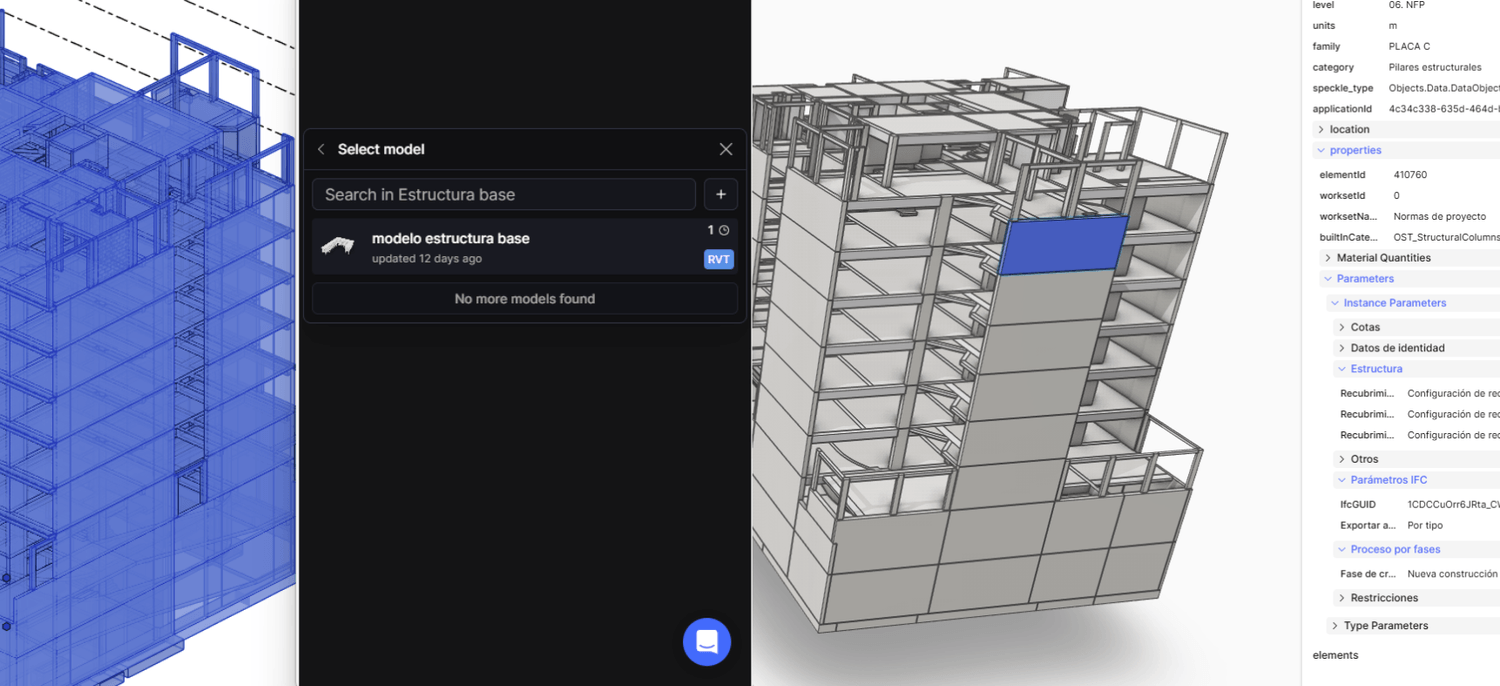
Task: Open the chat support bubble
Action: point(707,641)
